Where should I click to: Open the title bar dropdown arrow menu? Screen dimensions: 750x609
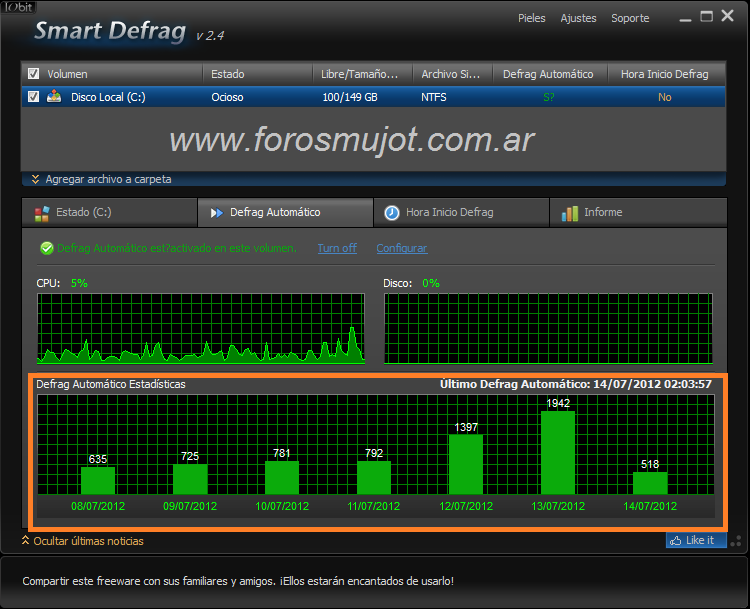685,18
